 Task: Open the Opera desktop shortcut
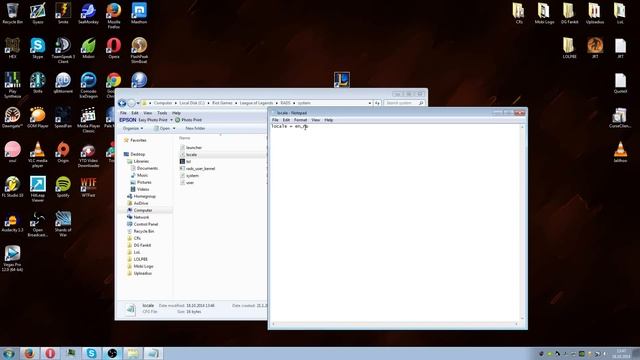(x=113, y=48)
